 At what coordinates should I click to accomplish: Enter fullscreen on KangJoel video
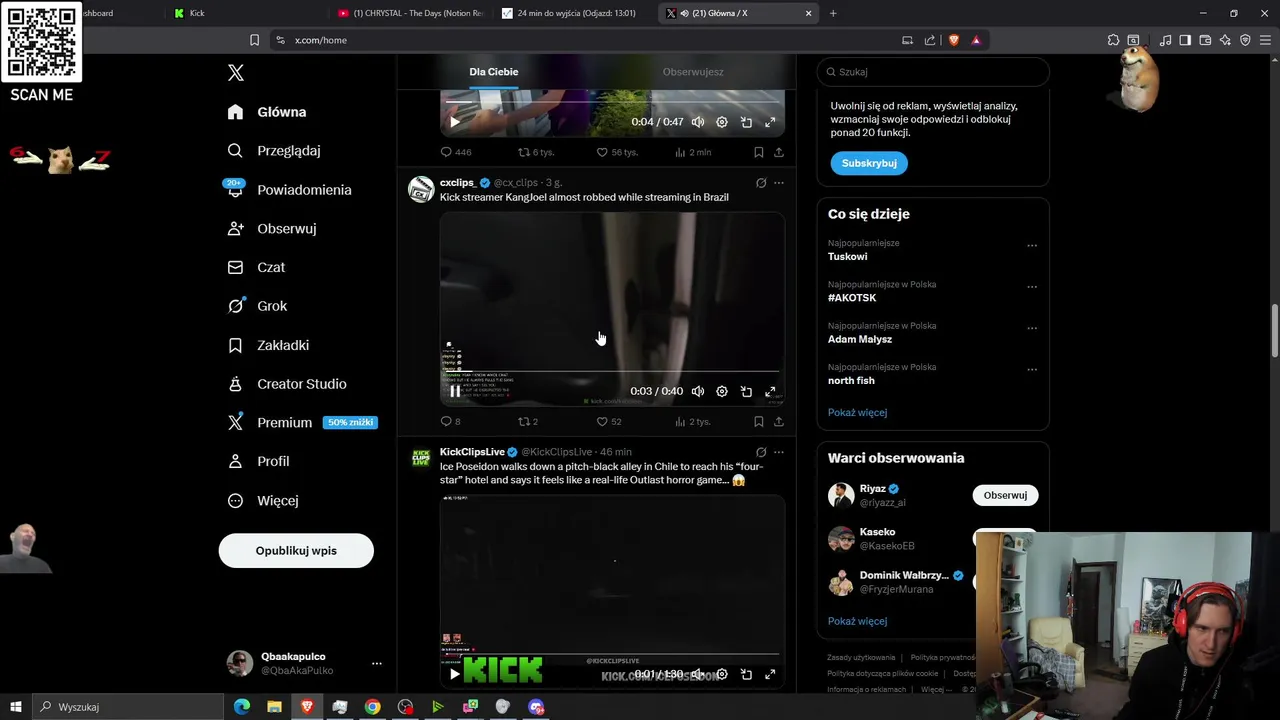[x=770, y=391]
